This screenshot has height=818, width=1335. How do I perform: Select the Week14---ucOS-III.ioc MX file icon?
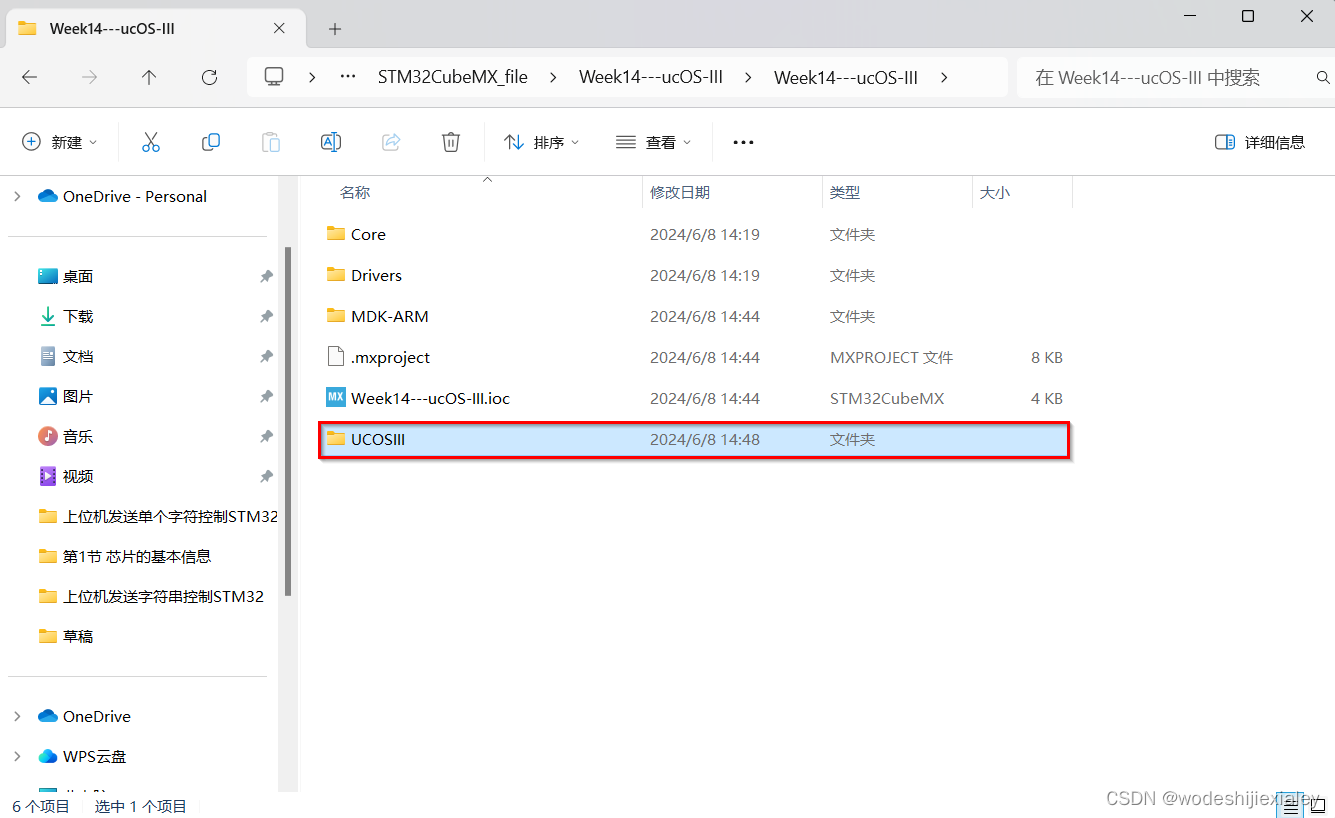coord(336,397)
